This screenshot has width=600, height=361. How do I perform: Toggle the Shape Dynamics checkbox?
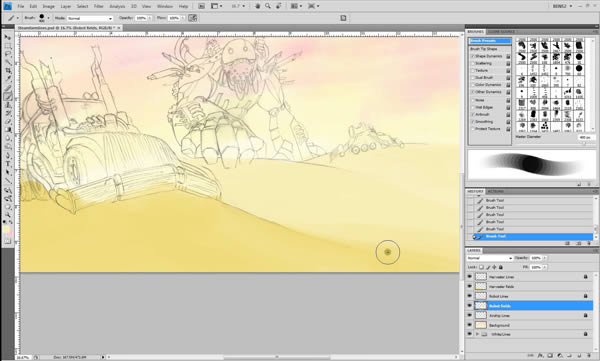tap(473, 56)
